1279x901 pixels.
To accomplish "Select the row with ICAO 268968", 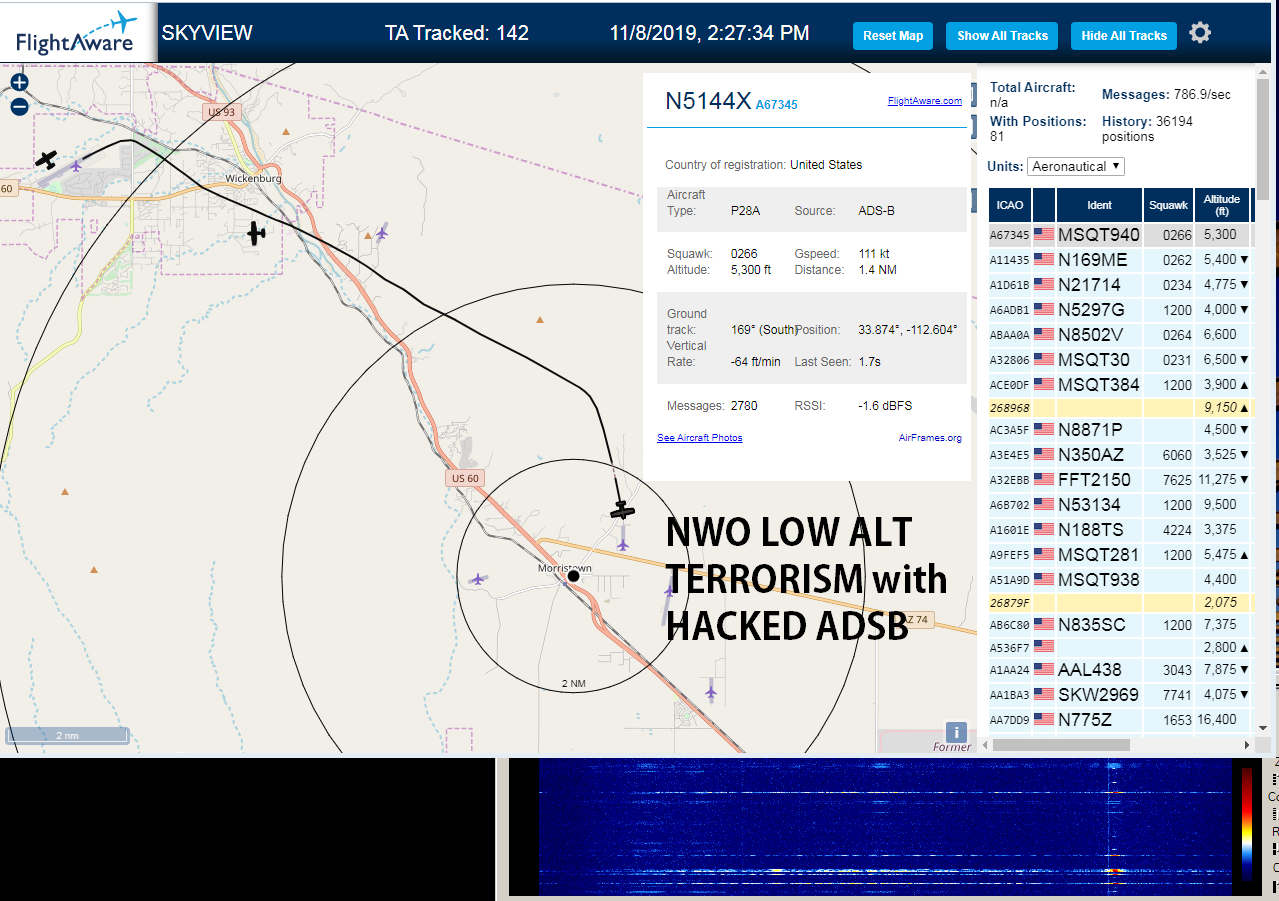I will 1120,408.
